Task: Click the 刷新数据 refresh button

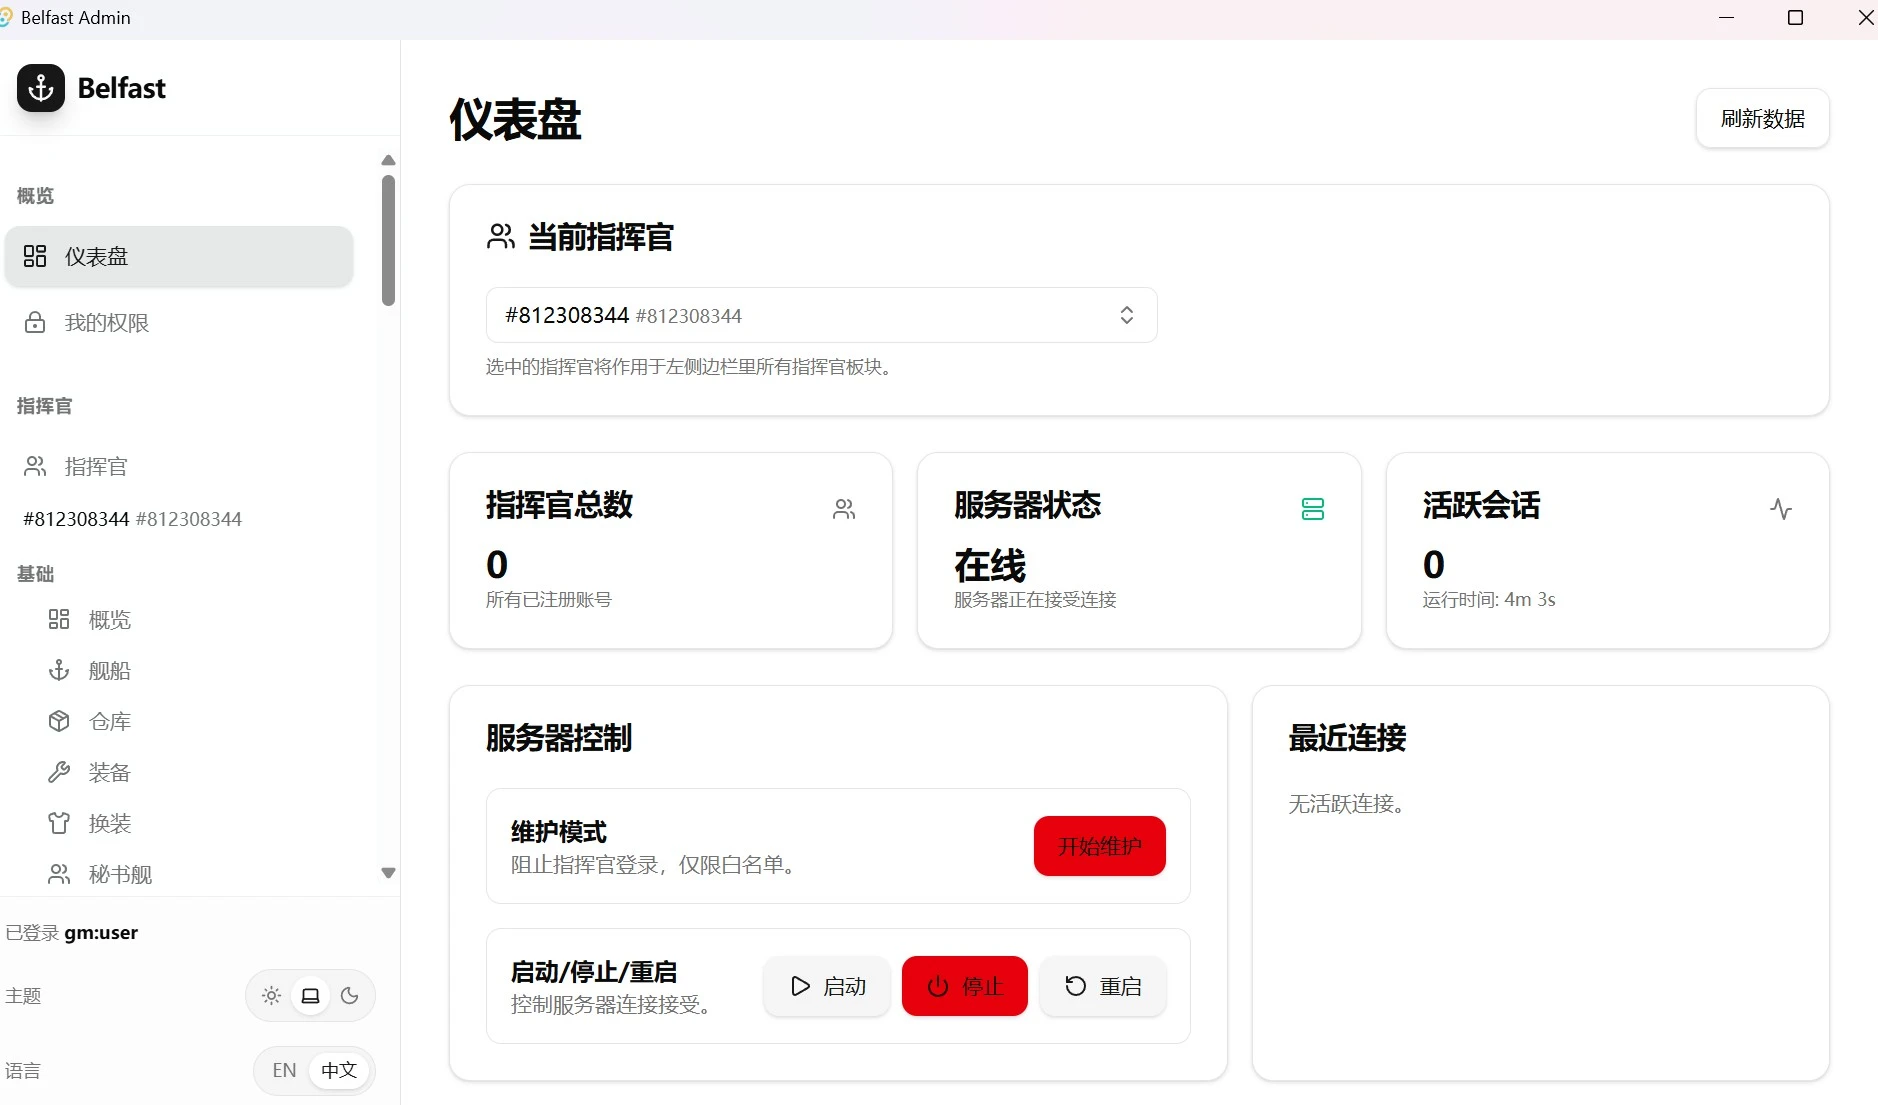Action: click(x=1762, y=119)
